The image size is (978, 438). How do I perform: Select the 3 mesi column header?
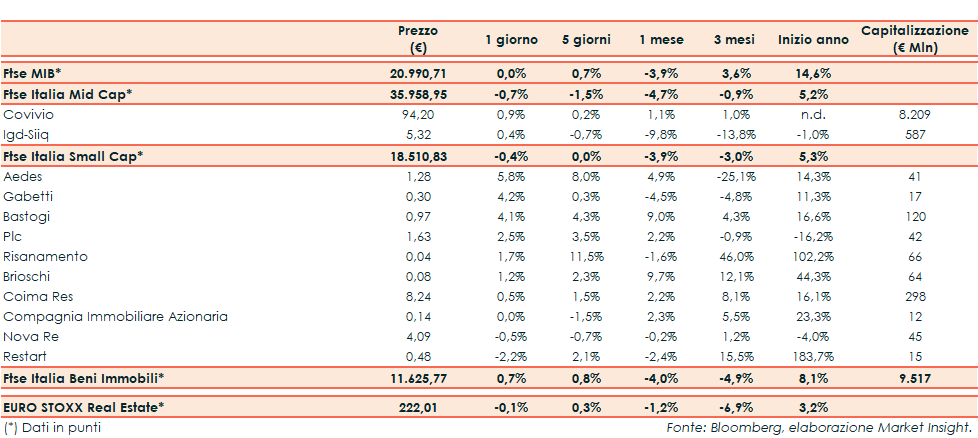coord(733,40)
